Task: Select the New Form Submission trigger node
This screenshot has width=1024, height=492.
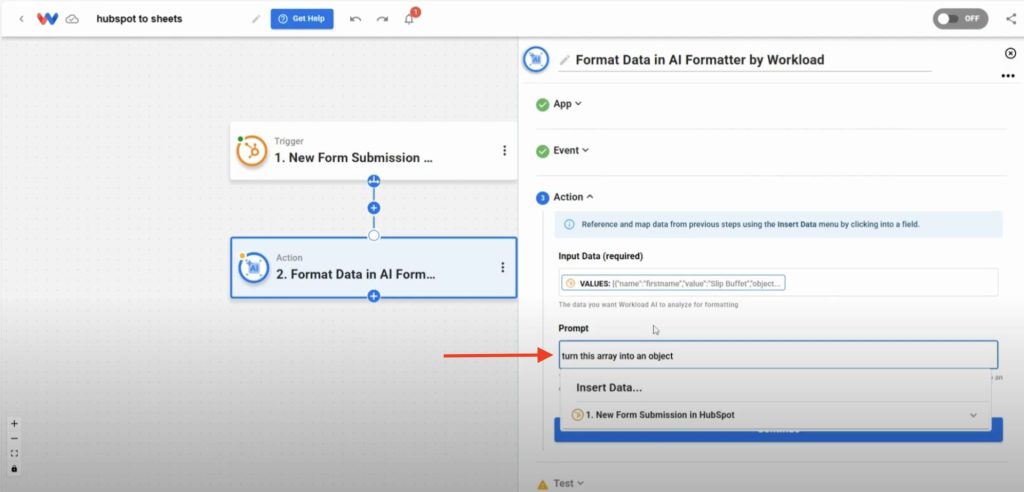Action: 374,151
